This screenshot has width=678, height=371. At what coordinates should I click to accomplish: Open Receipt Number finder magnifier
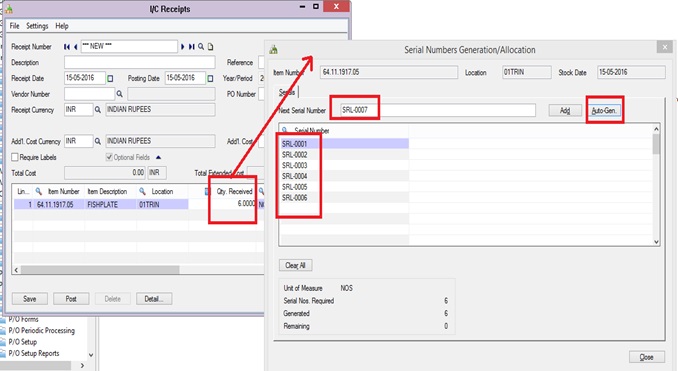click(201, 47)
